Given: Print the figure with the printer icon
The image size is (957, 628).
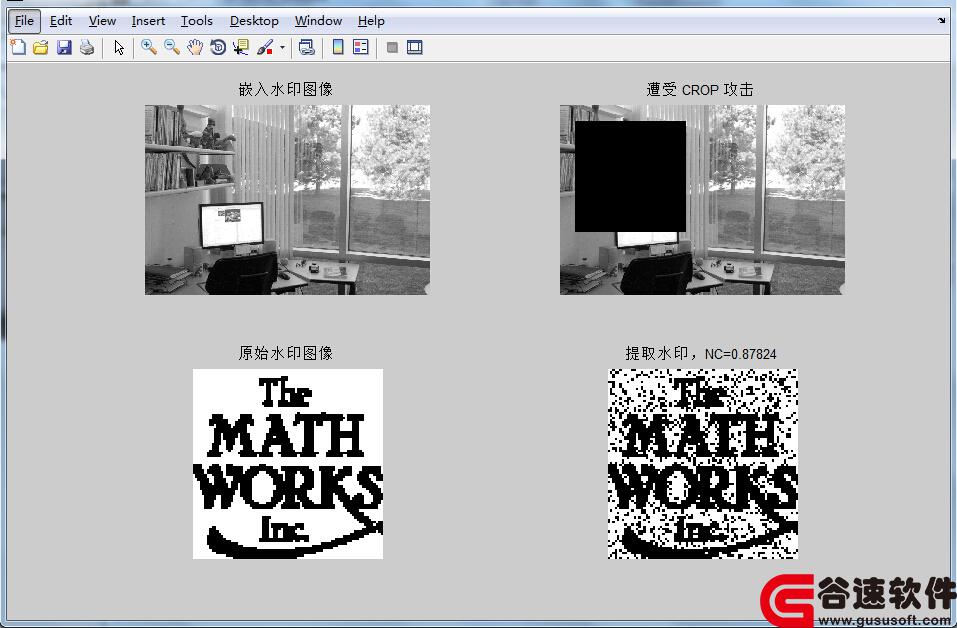Looking at the screenshot, I should tap(87, 47).
